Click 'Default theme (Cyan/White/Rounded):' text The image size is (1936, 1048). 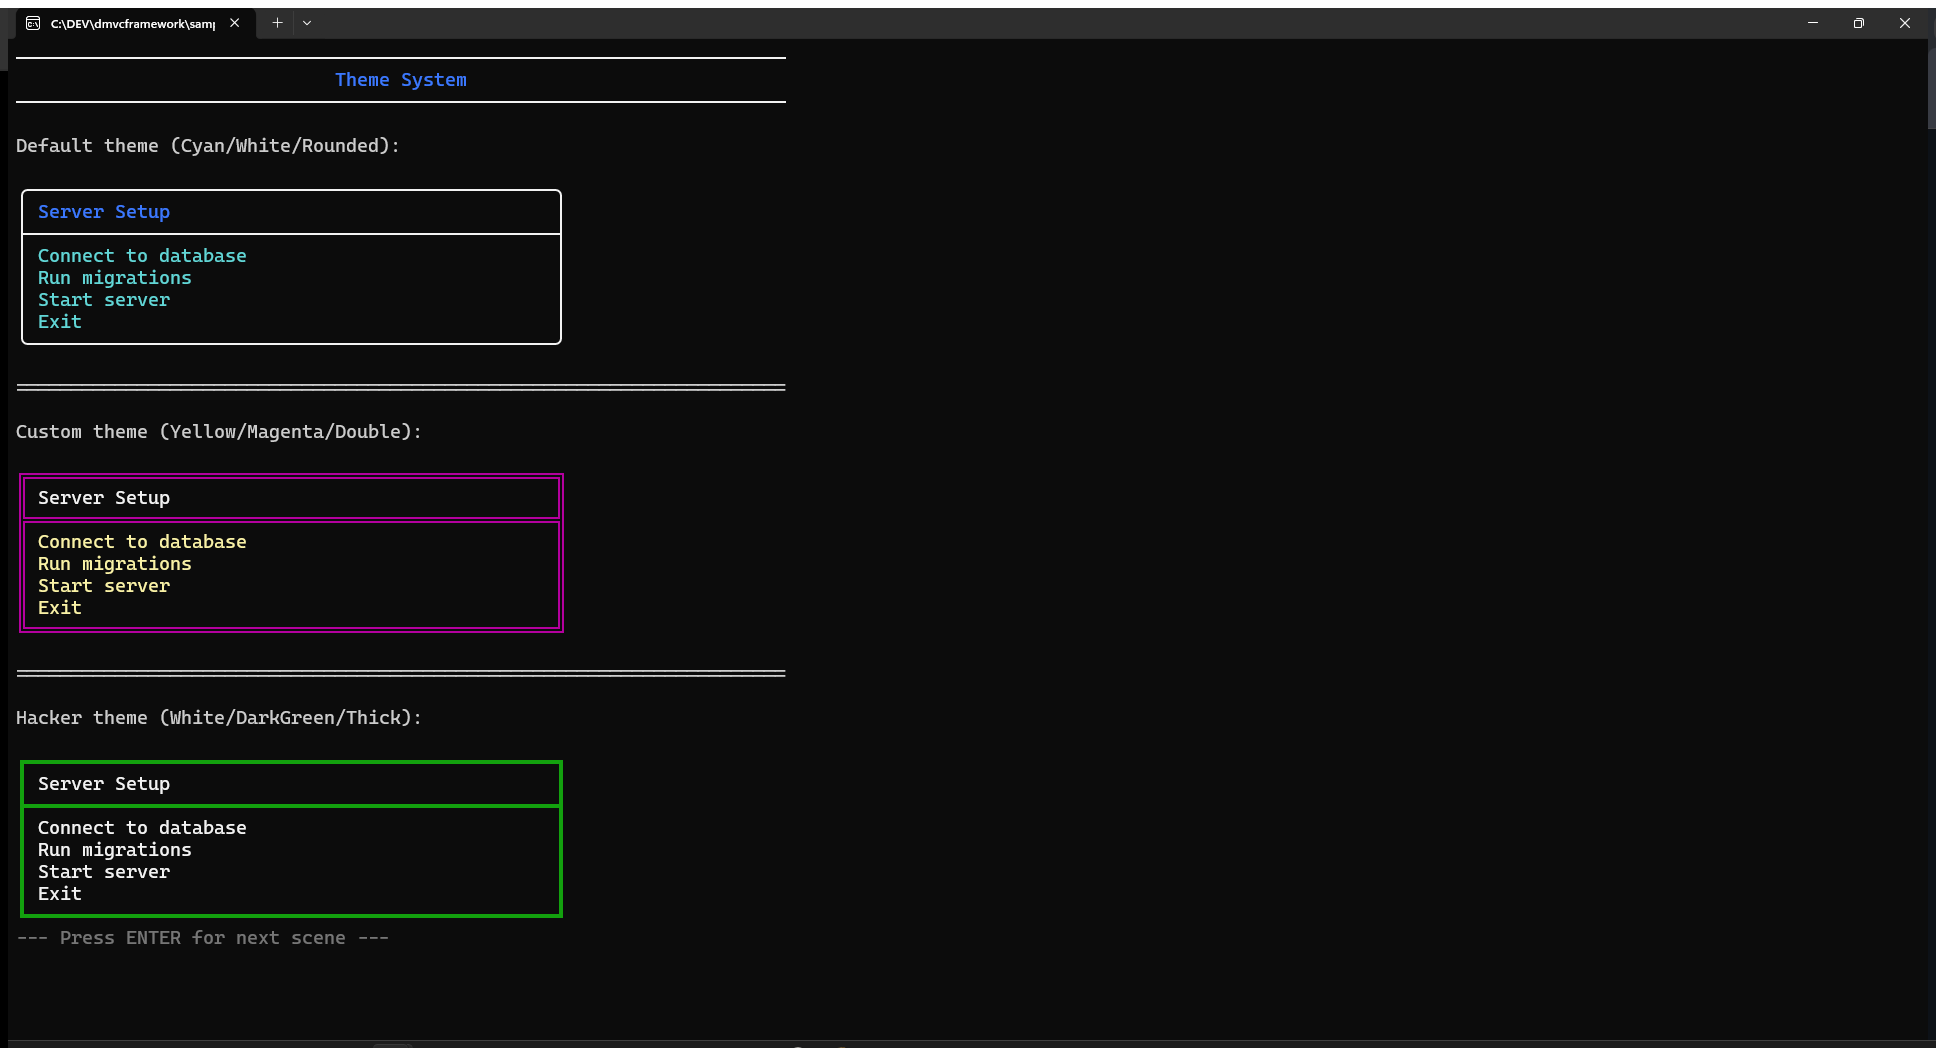click(208, 146)
